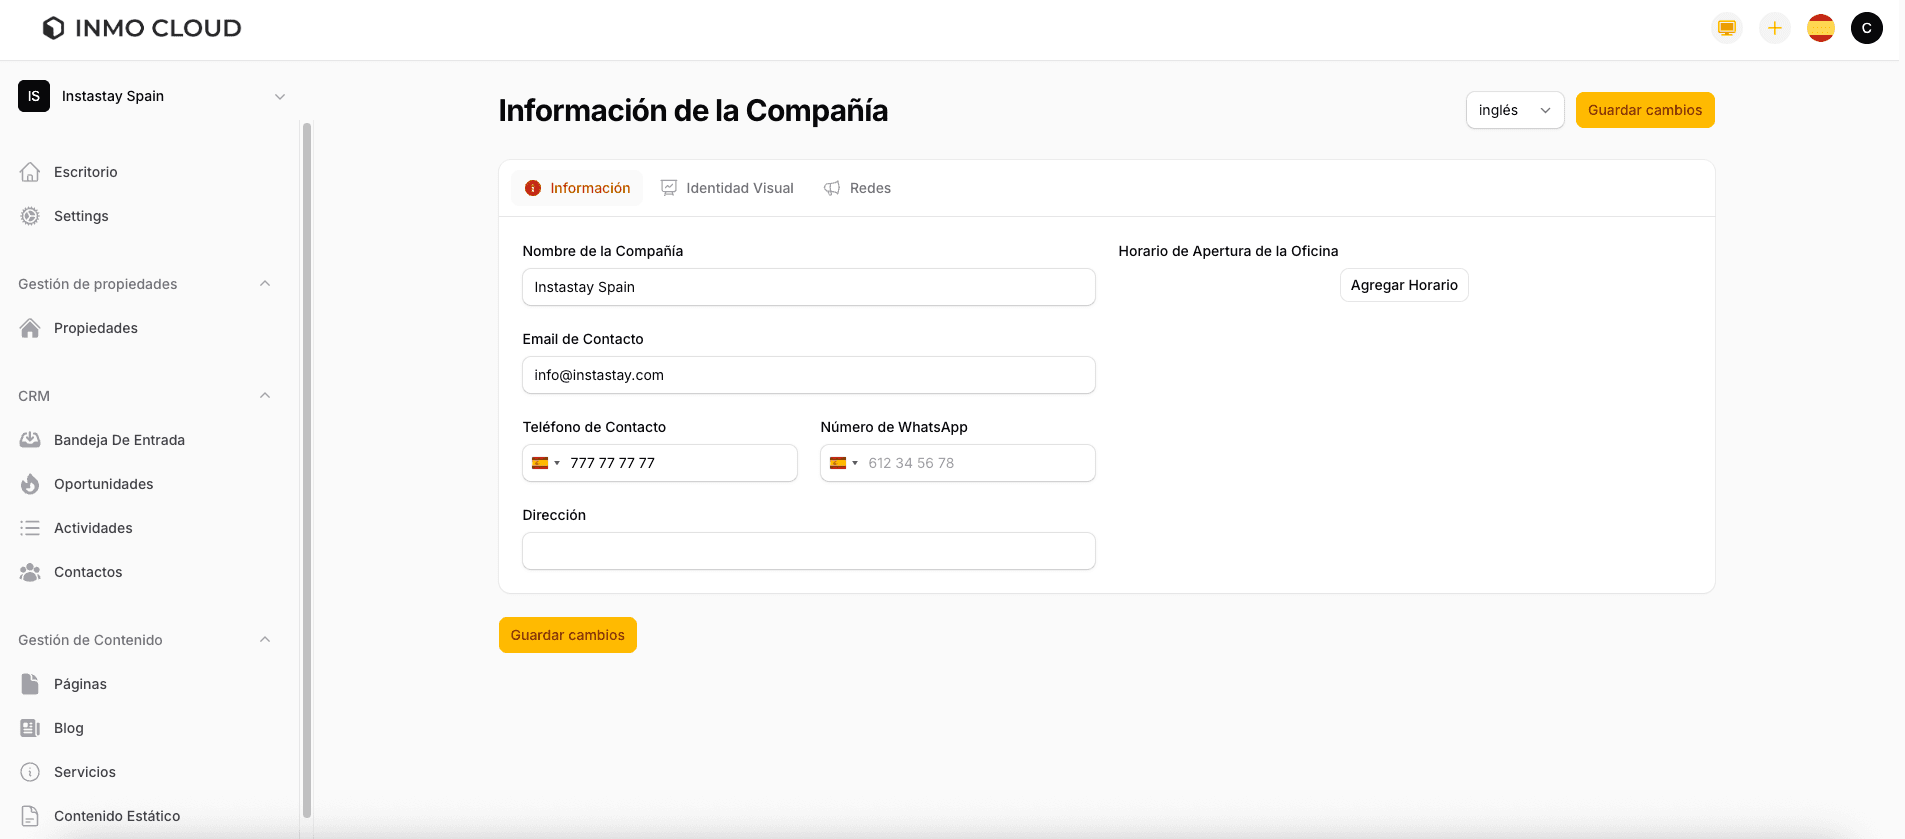Click the Propiedades house icon
The width and height of the screenshot is (1905, 839).
(30, 328)
